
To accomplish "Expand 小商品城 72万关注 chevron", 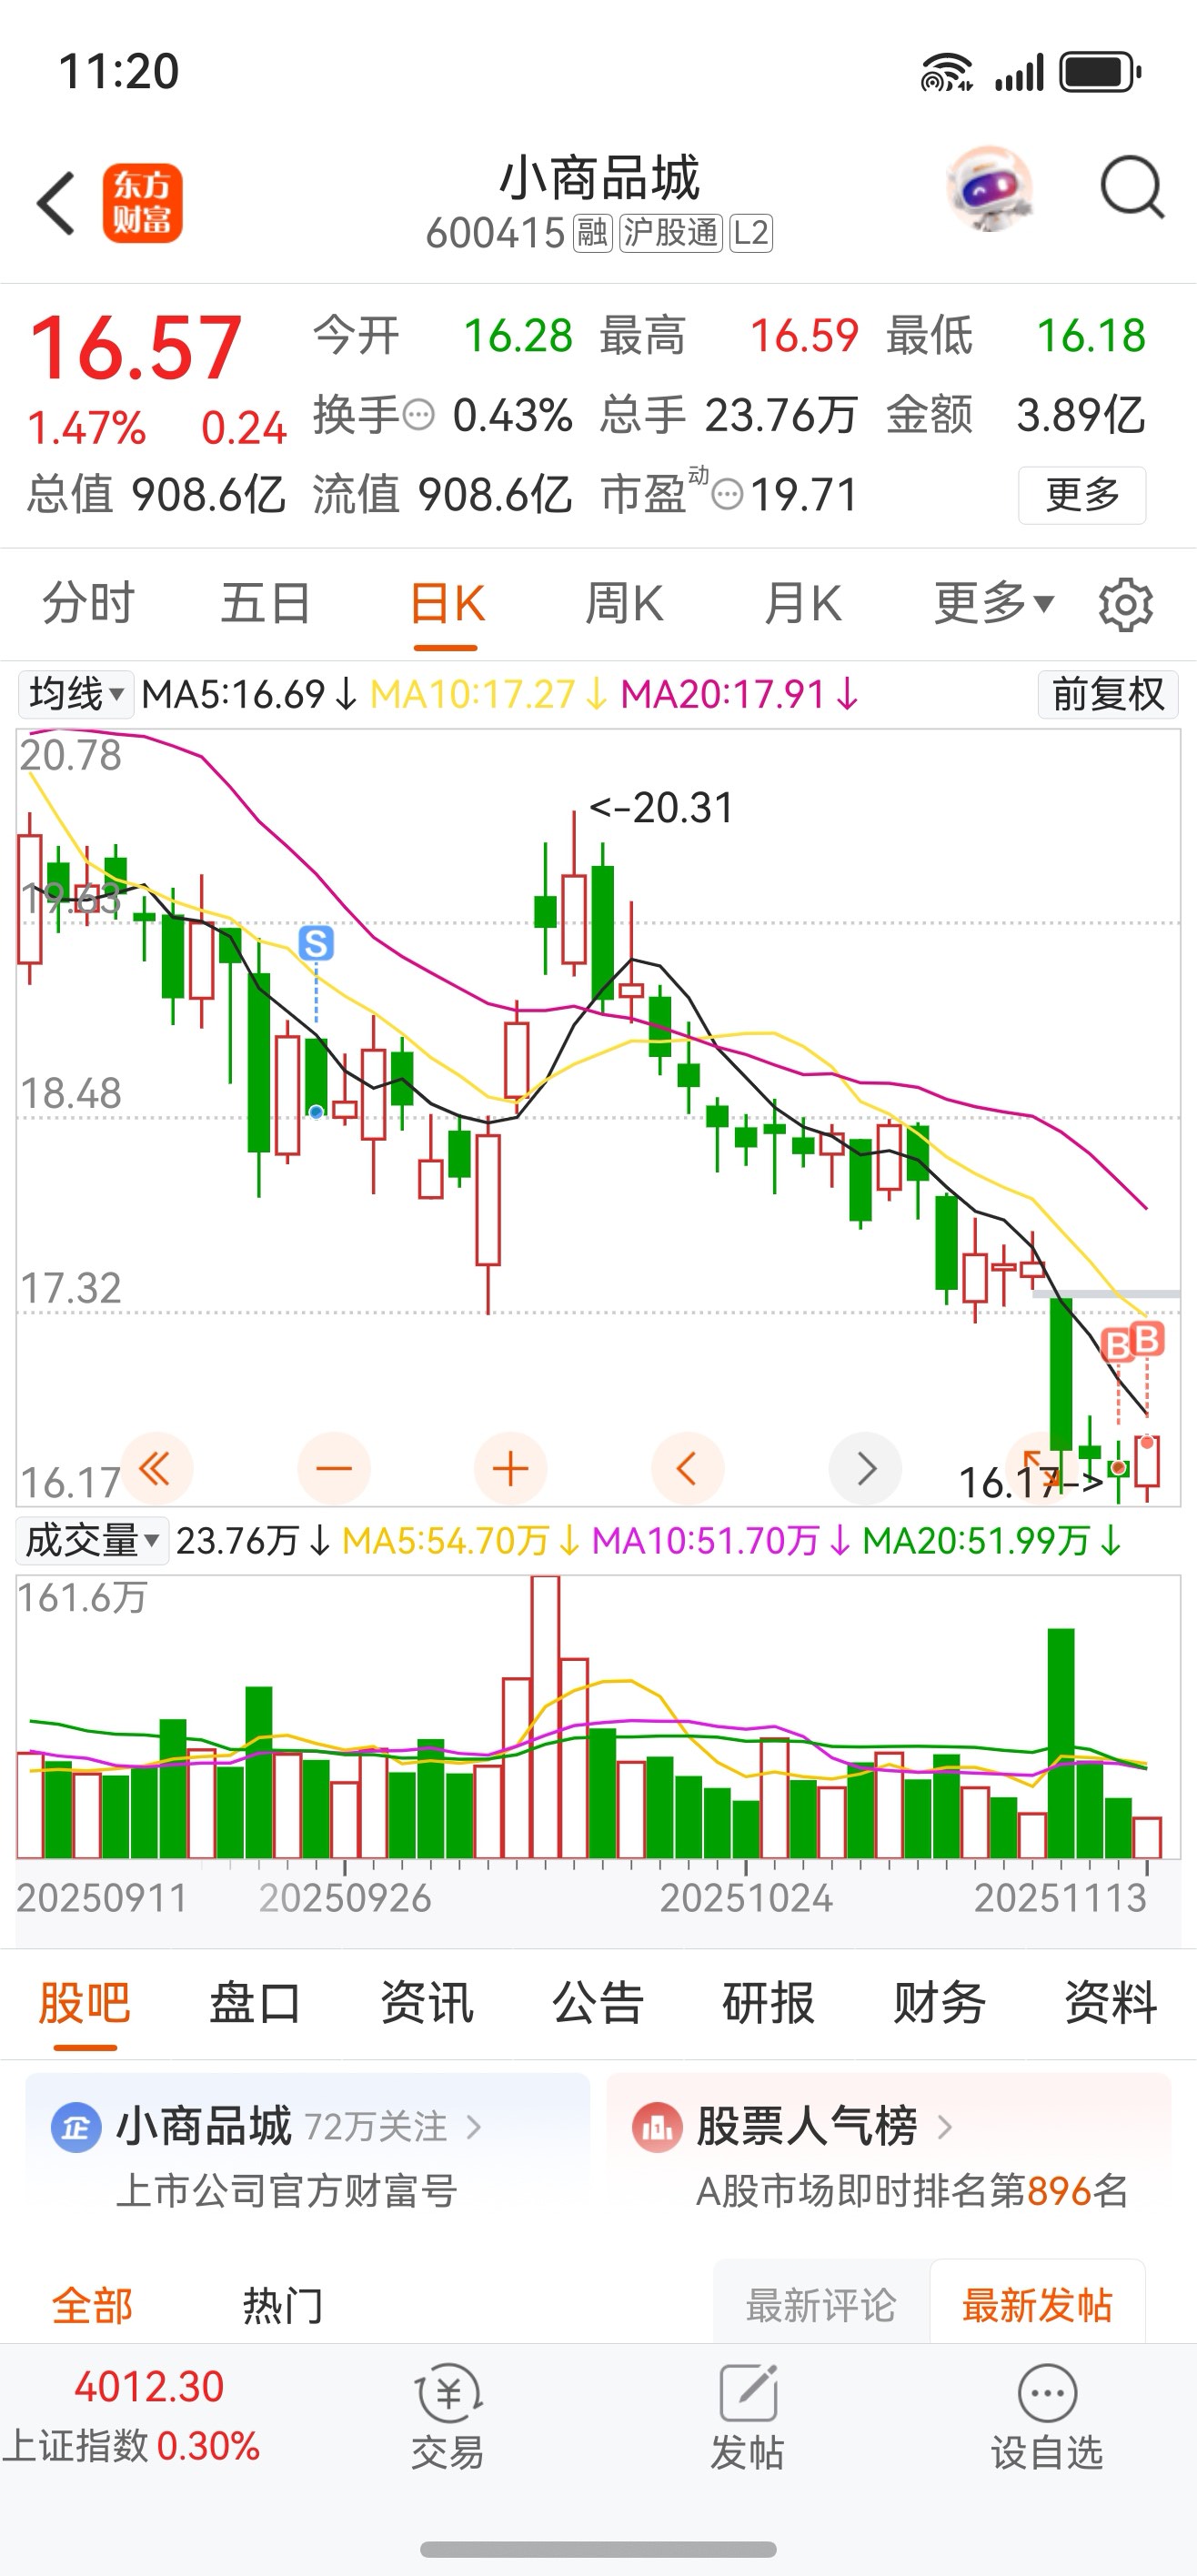I will (474, 2128).
